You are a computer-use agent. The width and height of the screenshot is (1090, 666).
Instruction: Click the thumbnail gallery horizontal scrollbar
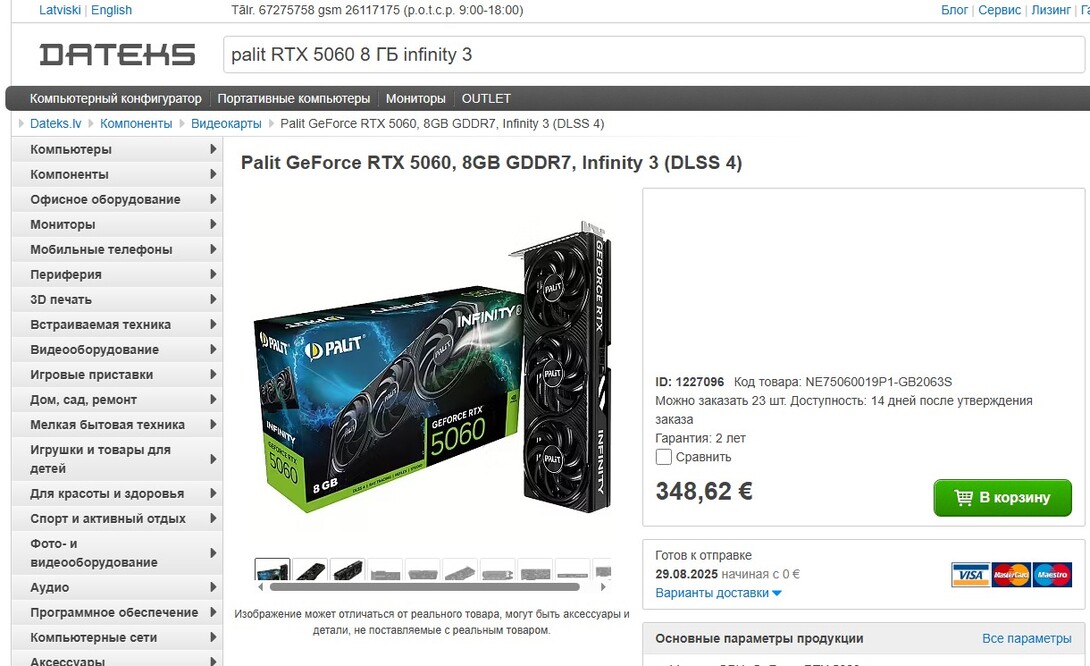[x=424, y=587]
